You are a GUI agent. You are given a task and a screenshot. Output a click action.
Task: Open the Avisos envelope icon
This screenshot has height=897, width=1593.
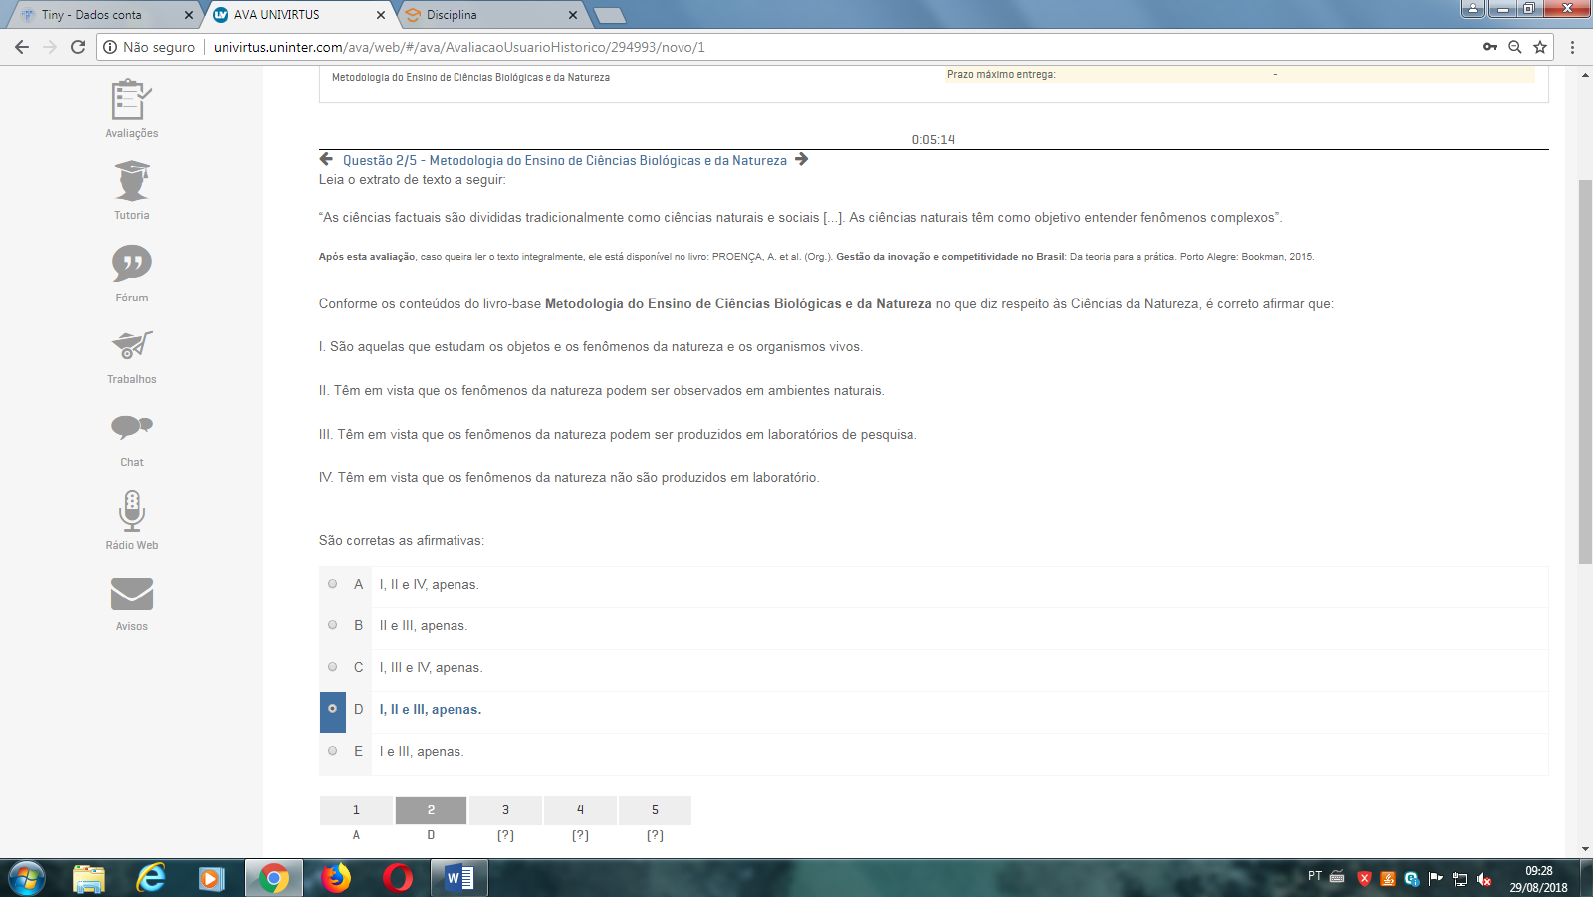(x=132, y=594)
